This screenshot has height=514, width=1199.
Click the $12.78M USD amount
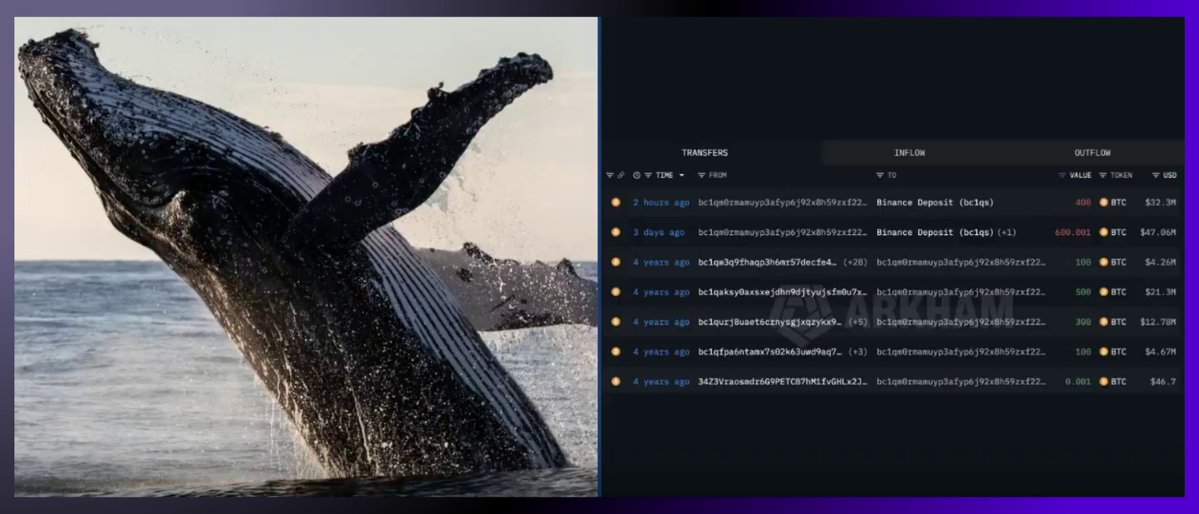[1158, 322]
